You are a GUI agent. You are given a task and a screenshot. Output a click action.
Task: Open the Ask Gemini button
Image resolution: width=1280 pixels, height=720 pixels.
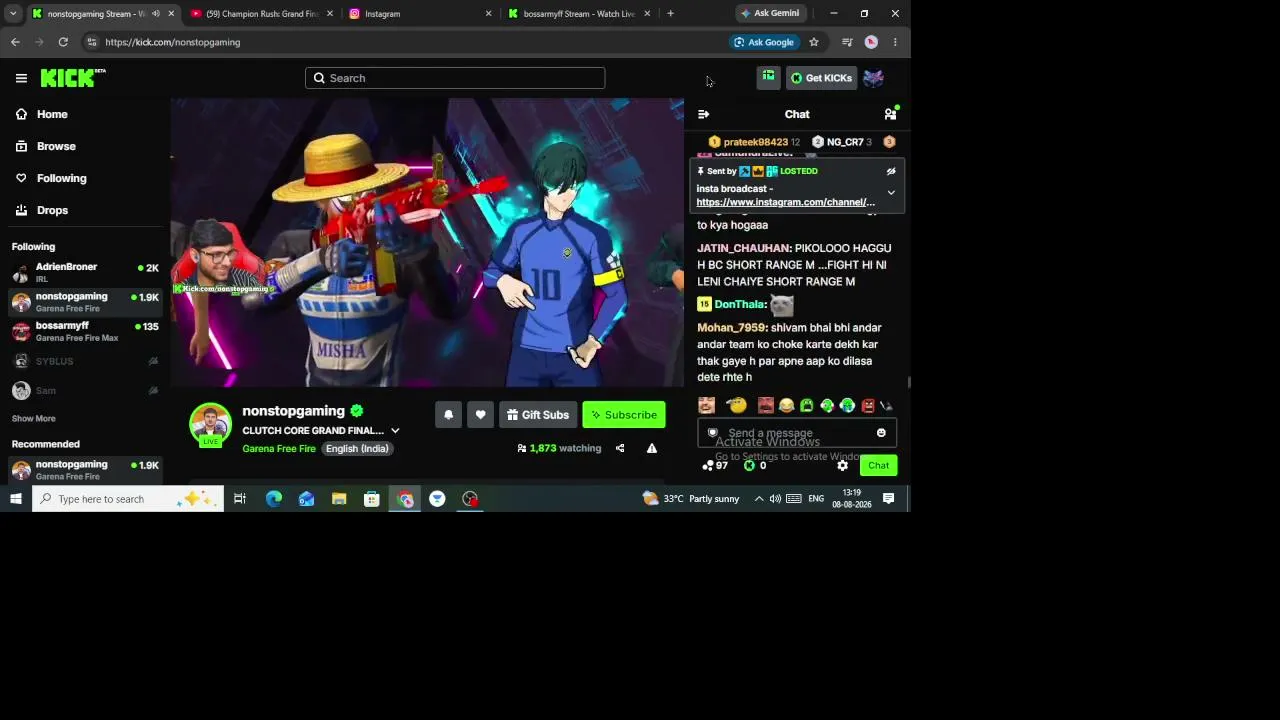tap(771, 14)
